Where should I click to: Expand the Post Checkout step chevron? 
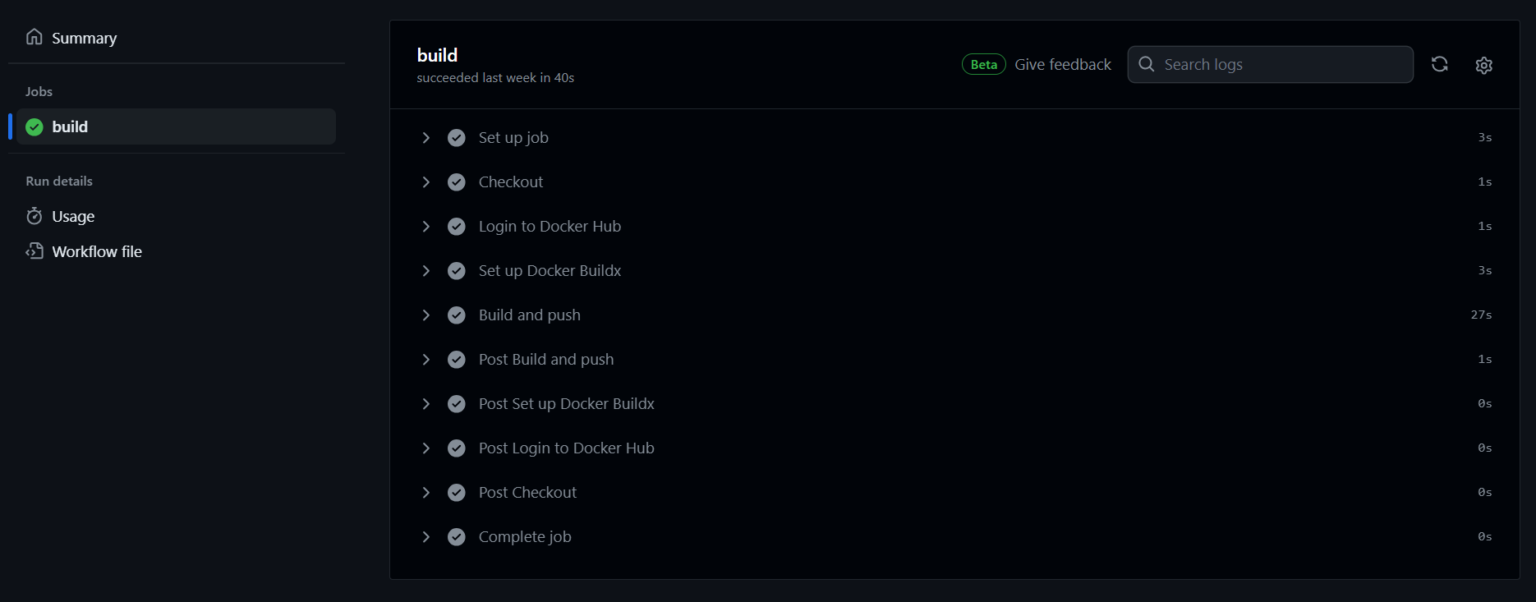[x=426, y=492]
